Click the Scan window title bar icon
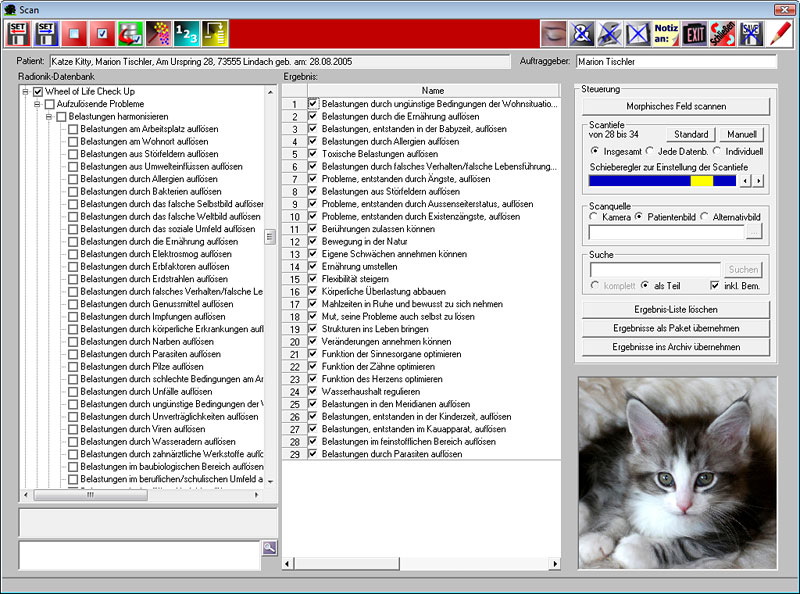 [10, 10]
